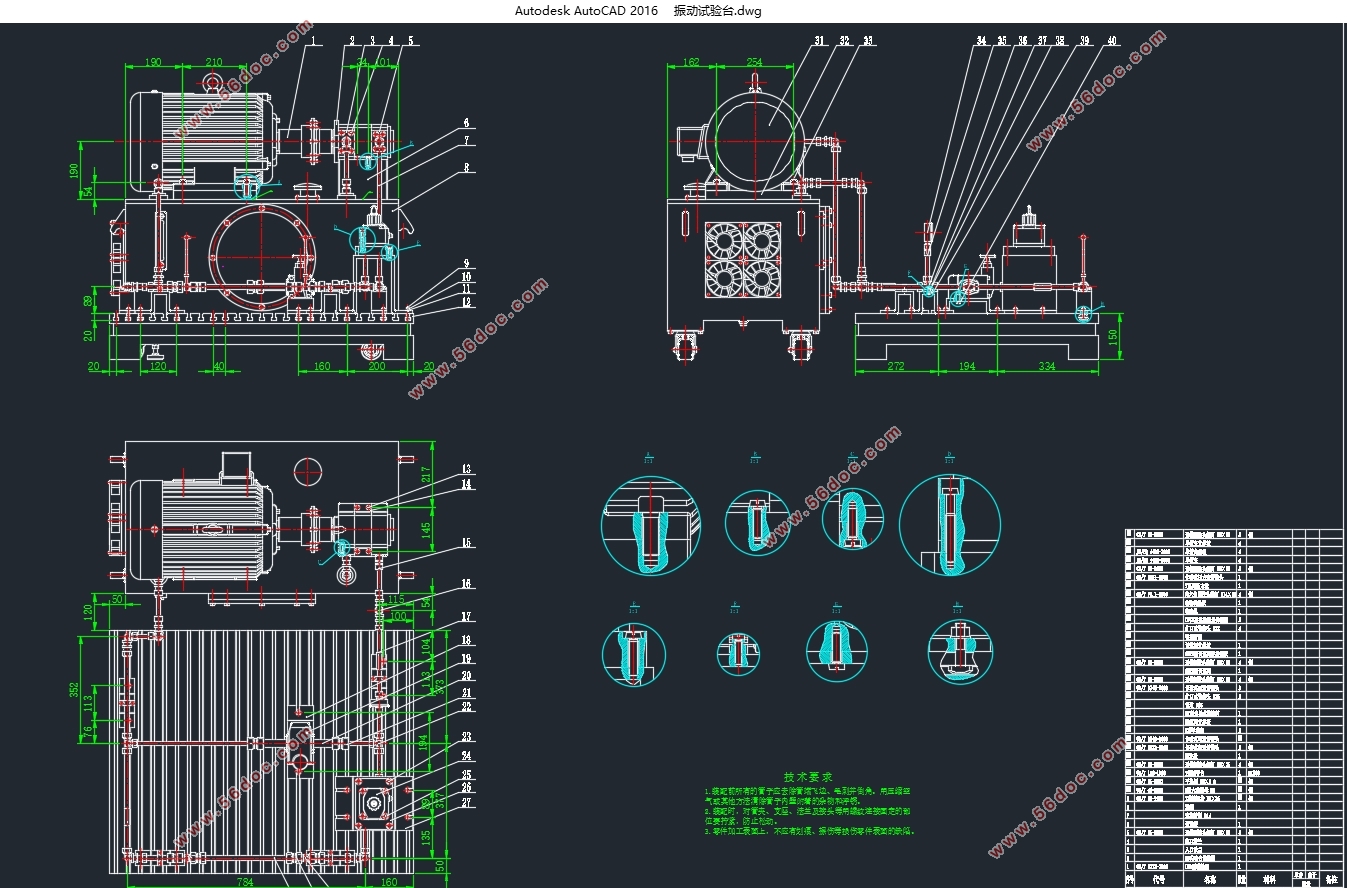Select part callout number 37
This screenshot has height=888, width=1347.
[x=1043, y=41]
